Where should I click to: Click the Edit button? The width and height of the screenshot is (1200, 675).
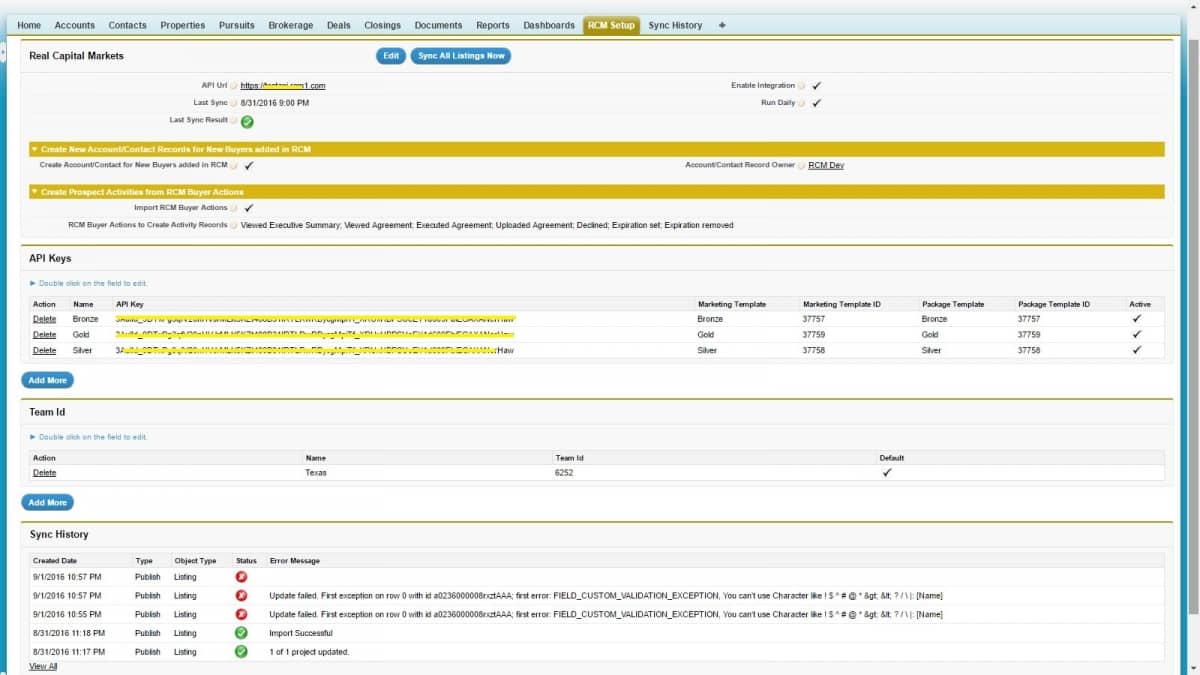click(x=391, y=56)
